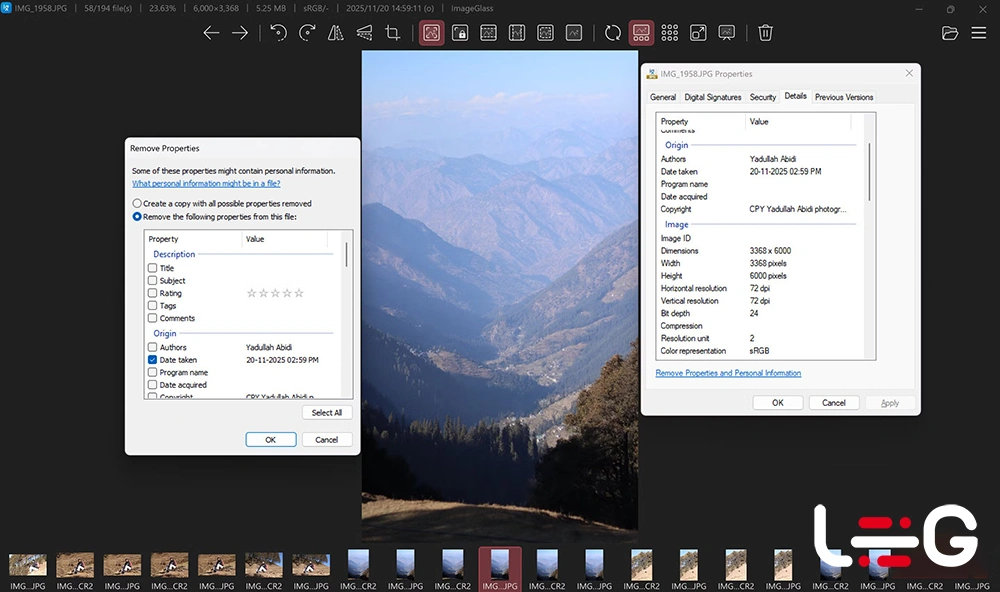The image size is (1000, 592).
Task: Click the open file folder icon
Action: point(950,33)
